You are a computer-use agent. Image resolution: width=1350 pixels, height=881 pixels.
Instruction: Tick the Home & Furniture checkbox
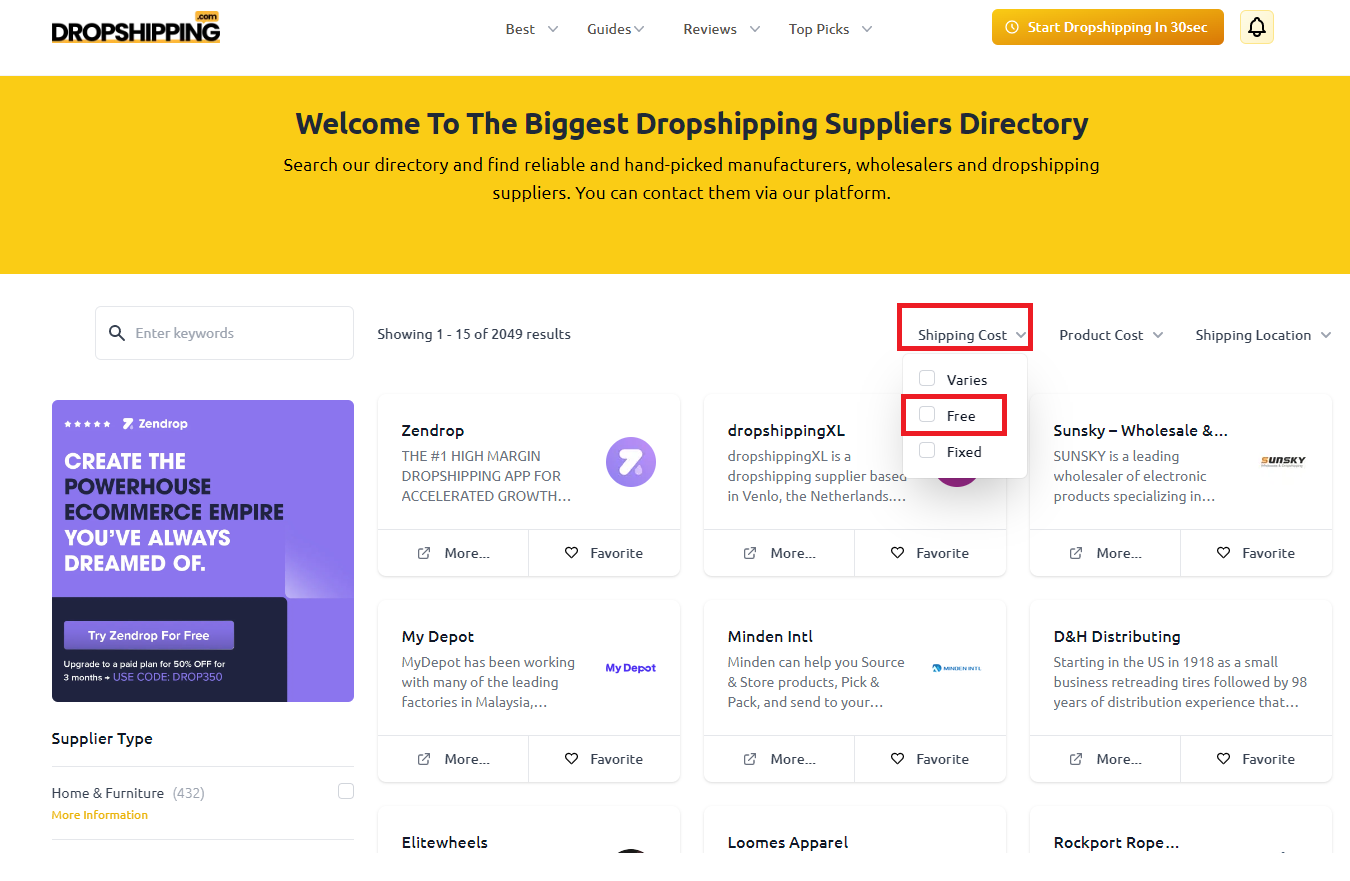click(346, 791)
